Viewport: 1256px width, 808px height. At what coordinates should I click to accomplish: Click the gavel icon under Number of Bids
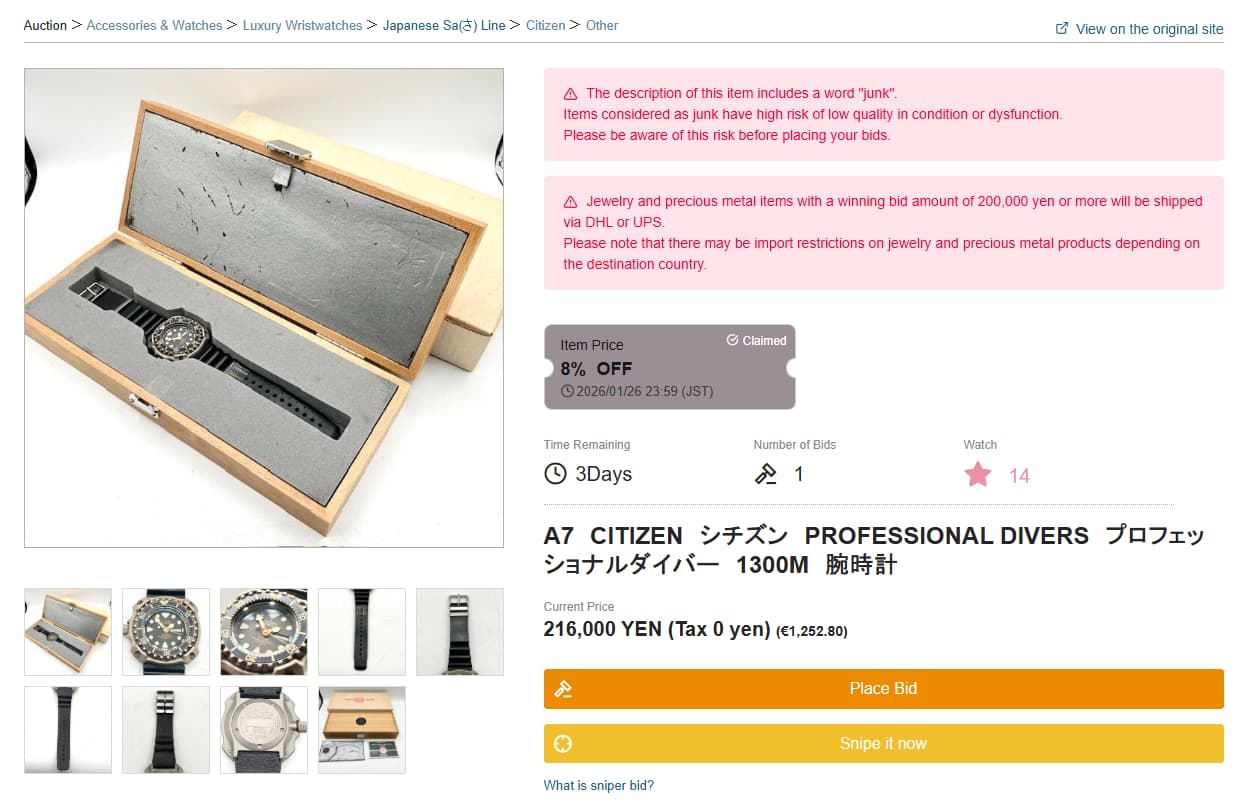click(766, 474)
